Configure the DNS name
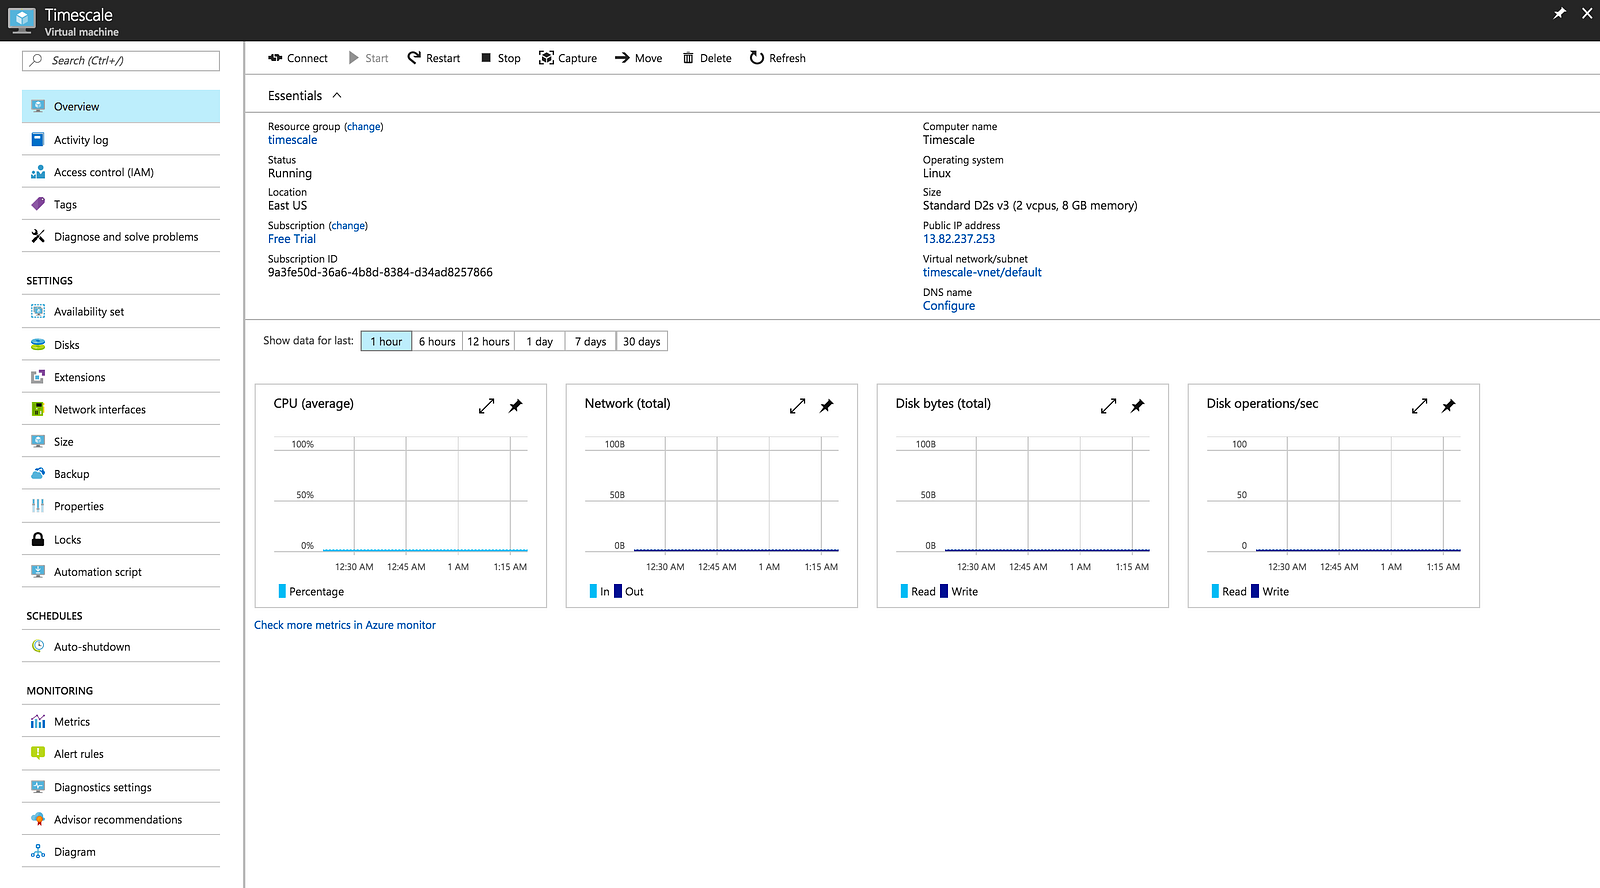 (x=949, y=306)
